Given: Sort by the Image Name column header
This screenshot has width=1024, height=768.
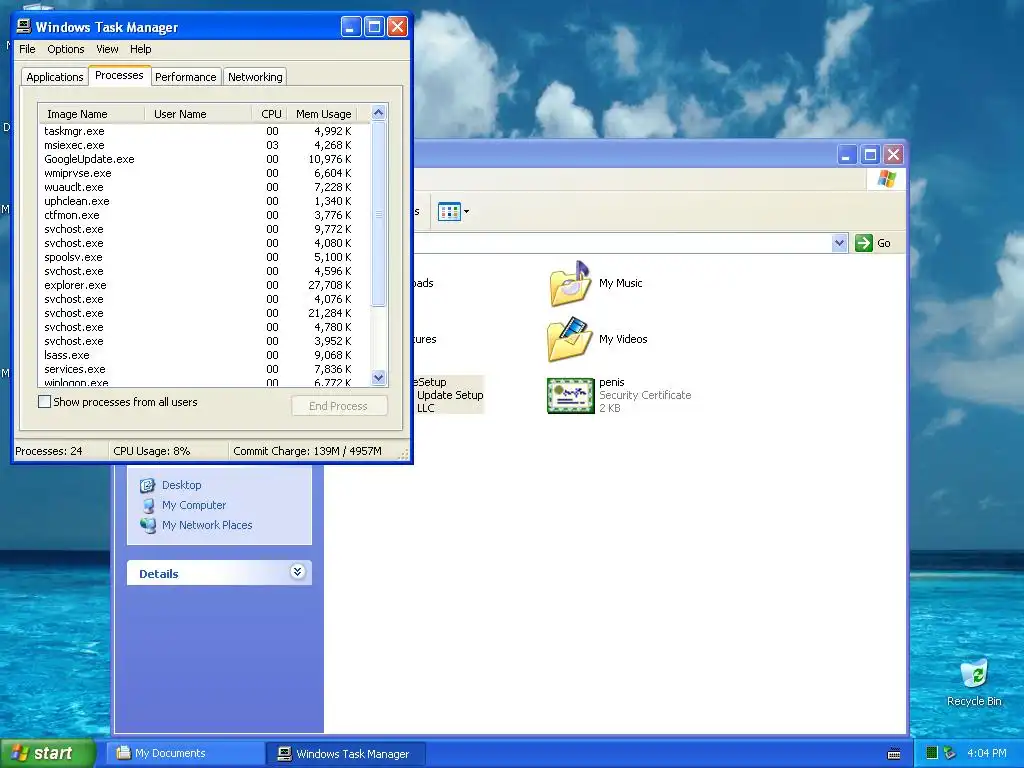Looking at the screenshot, I should 91,114.
